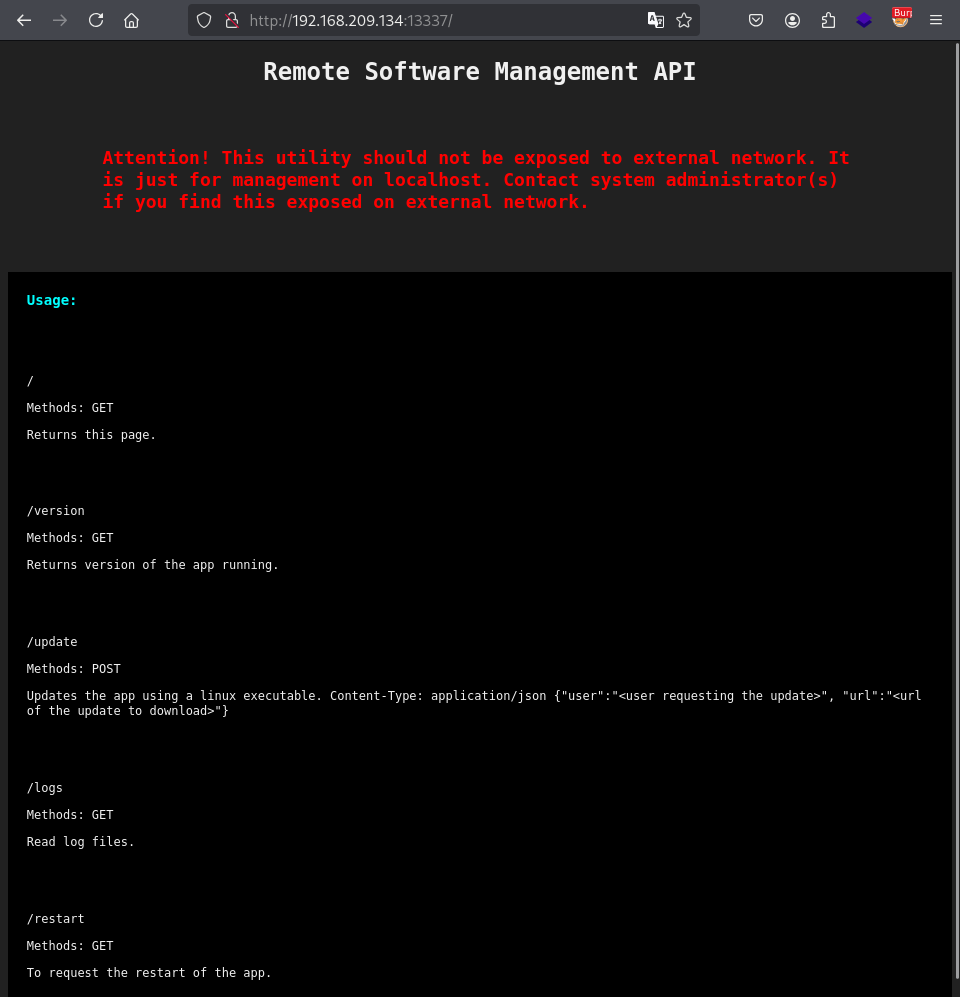
Task: Click the /update endpoint text
Action: click(52, 642)
